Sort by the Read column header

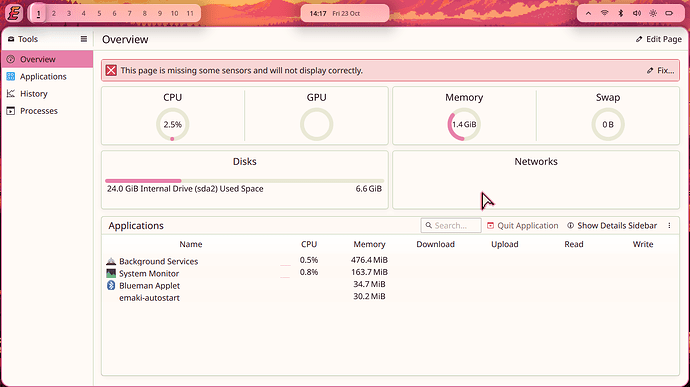pos(573,244)
